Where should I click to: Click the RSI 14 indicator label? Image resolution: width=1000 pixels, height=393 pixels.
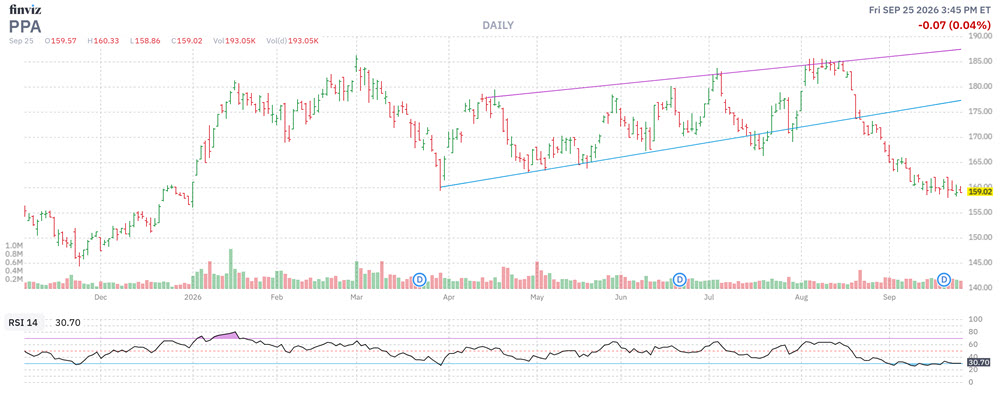pyautogui.click(x=23, y=323)
